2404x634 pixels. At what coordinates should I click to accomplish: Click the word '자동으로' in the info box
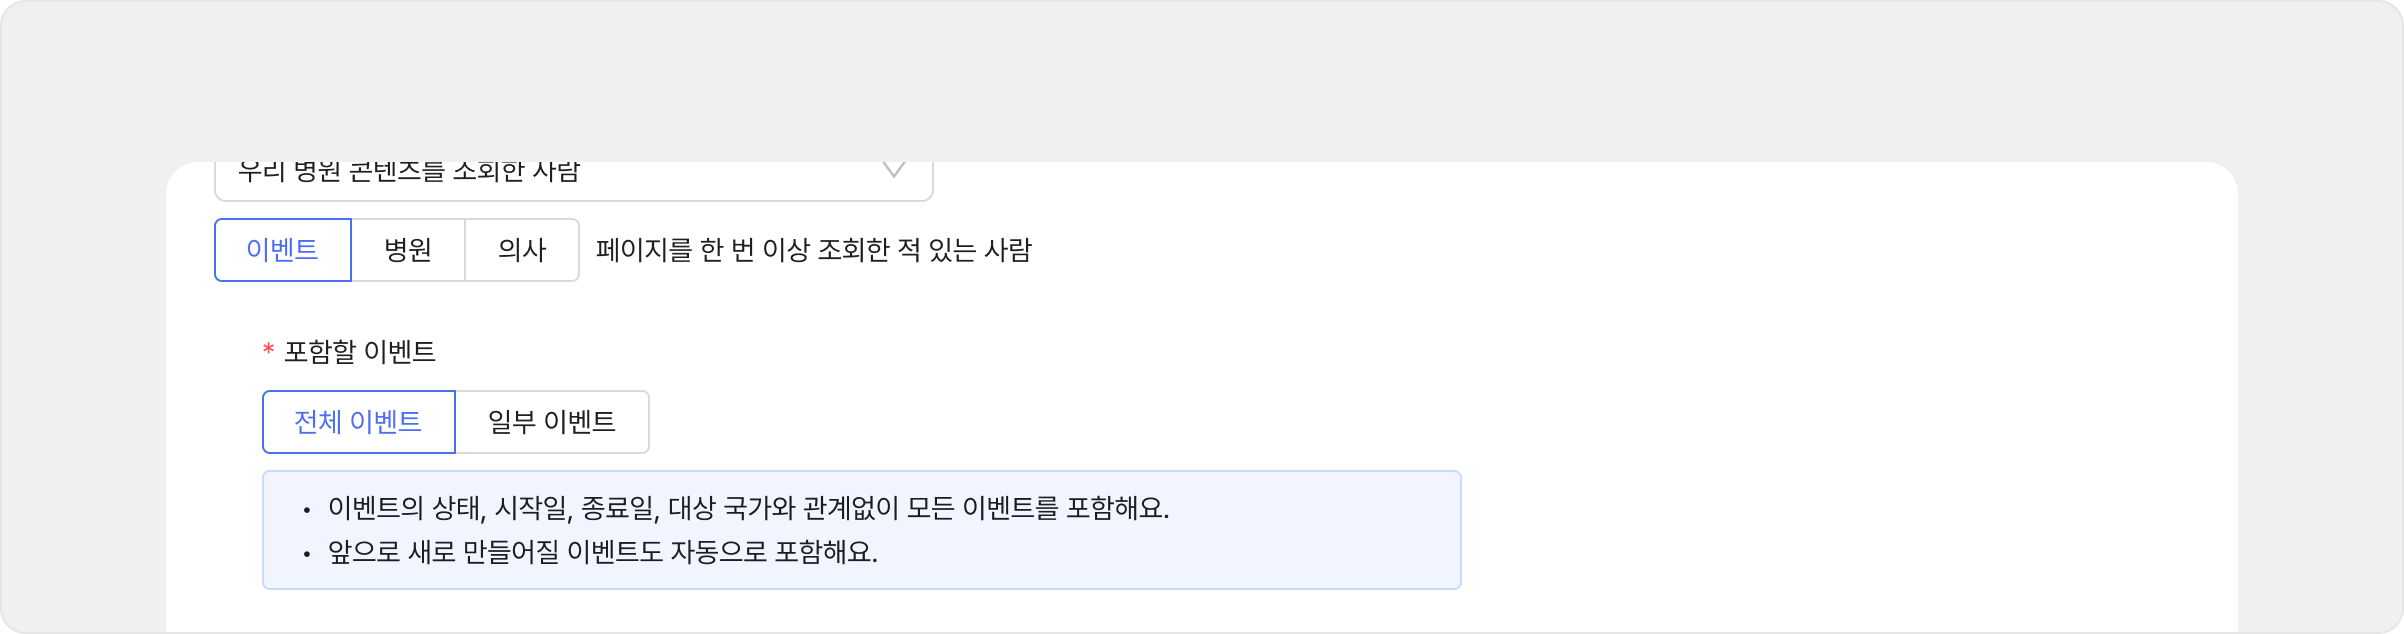719,552
